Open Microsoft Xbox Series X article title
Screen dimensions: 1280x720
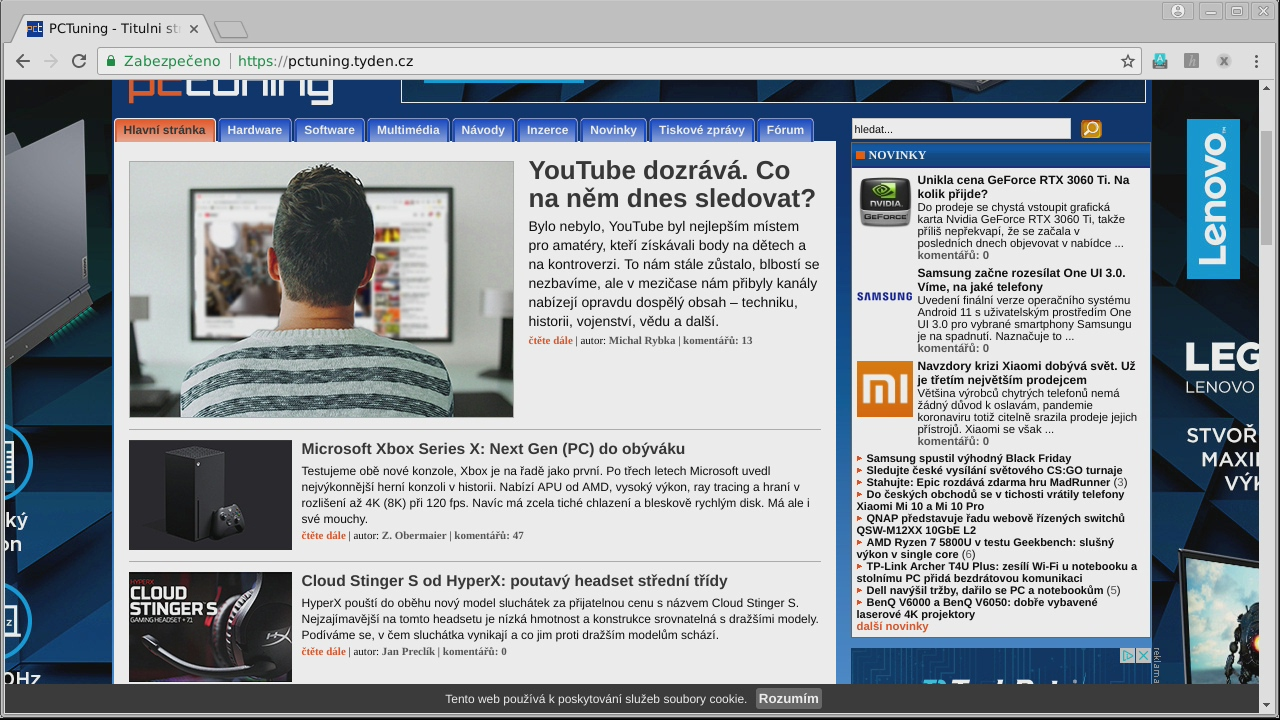tap(493, 449)
